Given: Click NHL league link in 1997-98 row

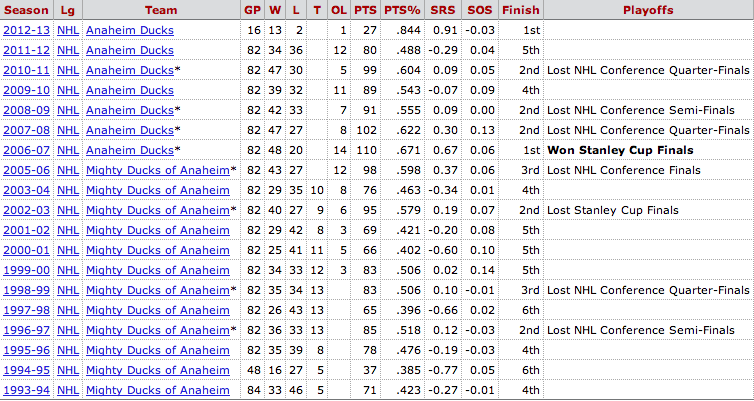Looking at the screenshot, I should point(68,311).
